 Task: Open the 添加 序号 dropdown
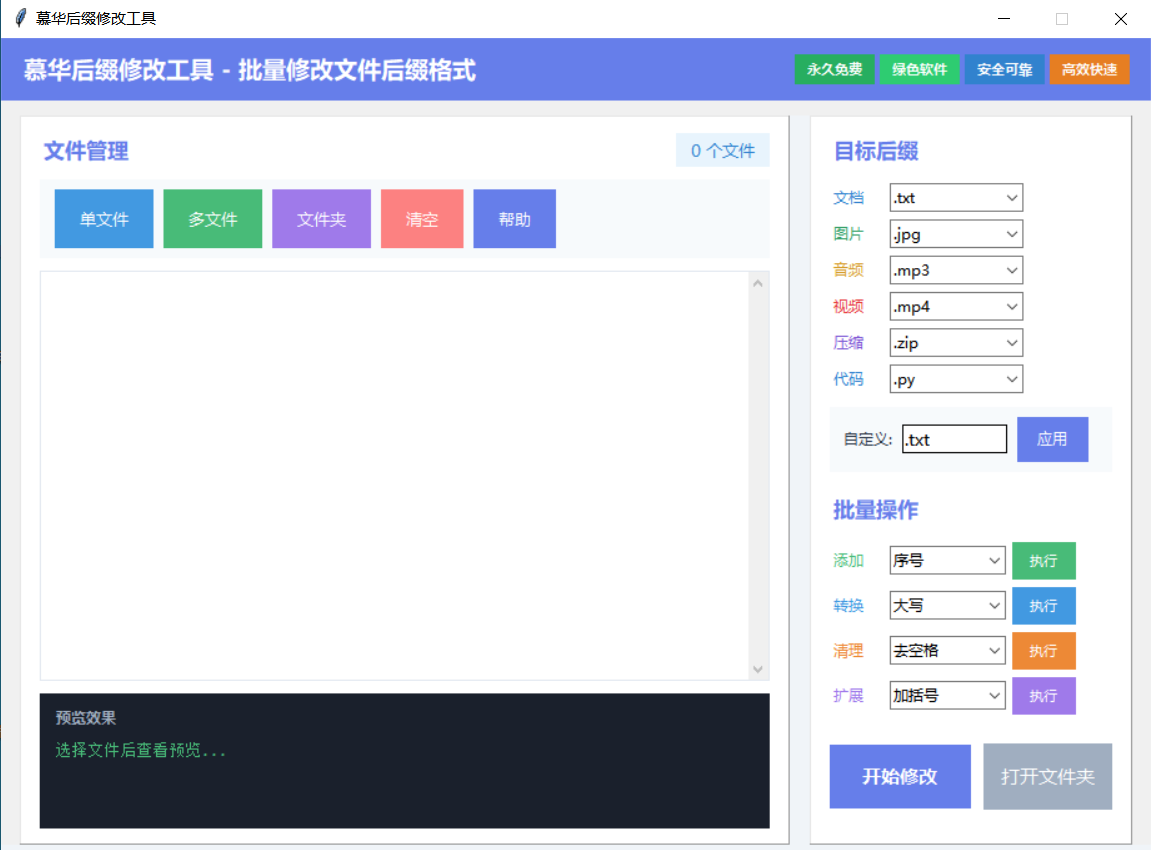click(x=947, y=560)
